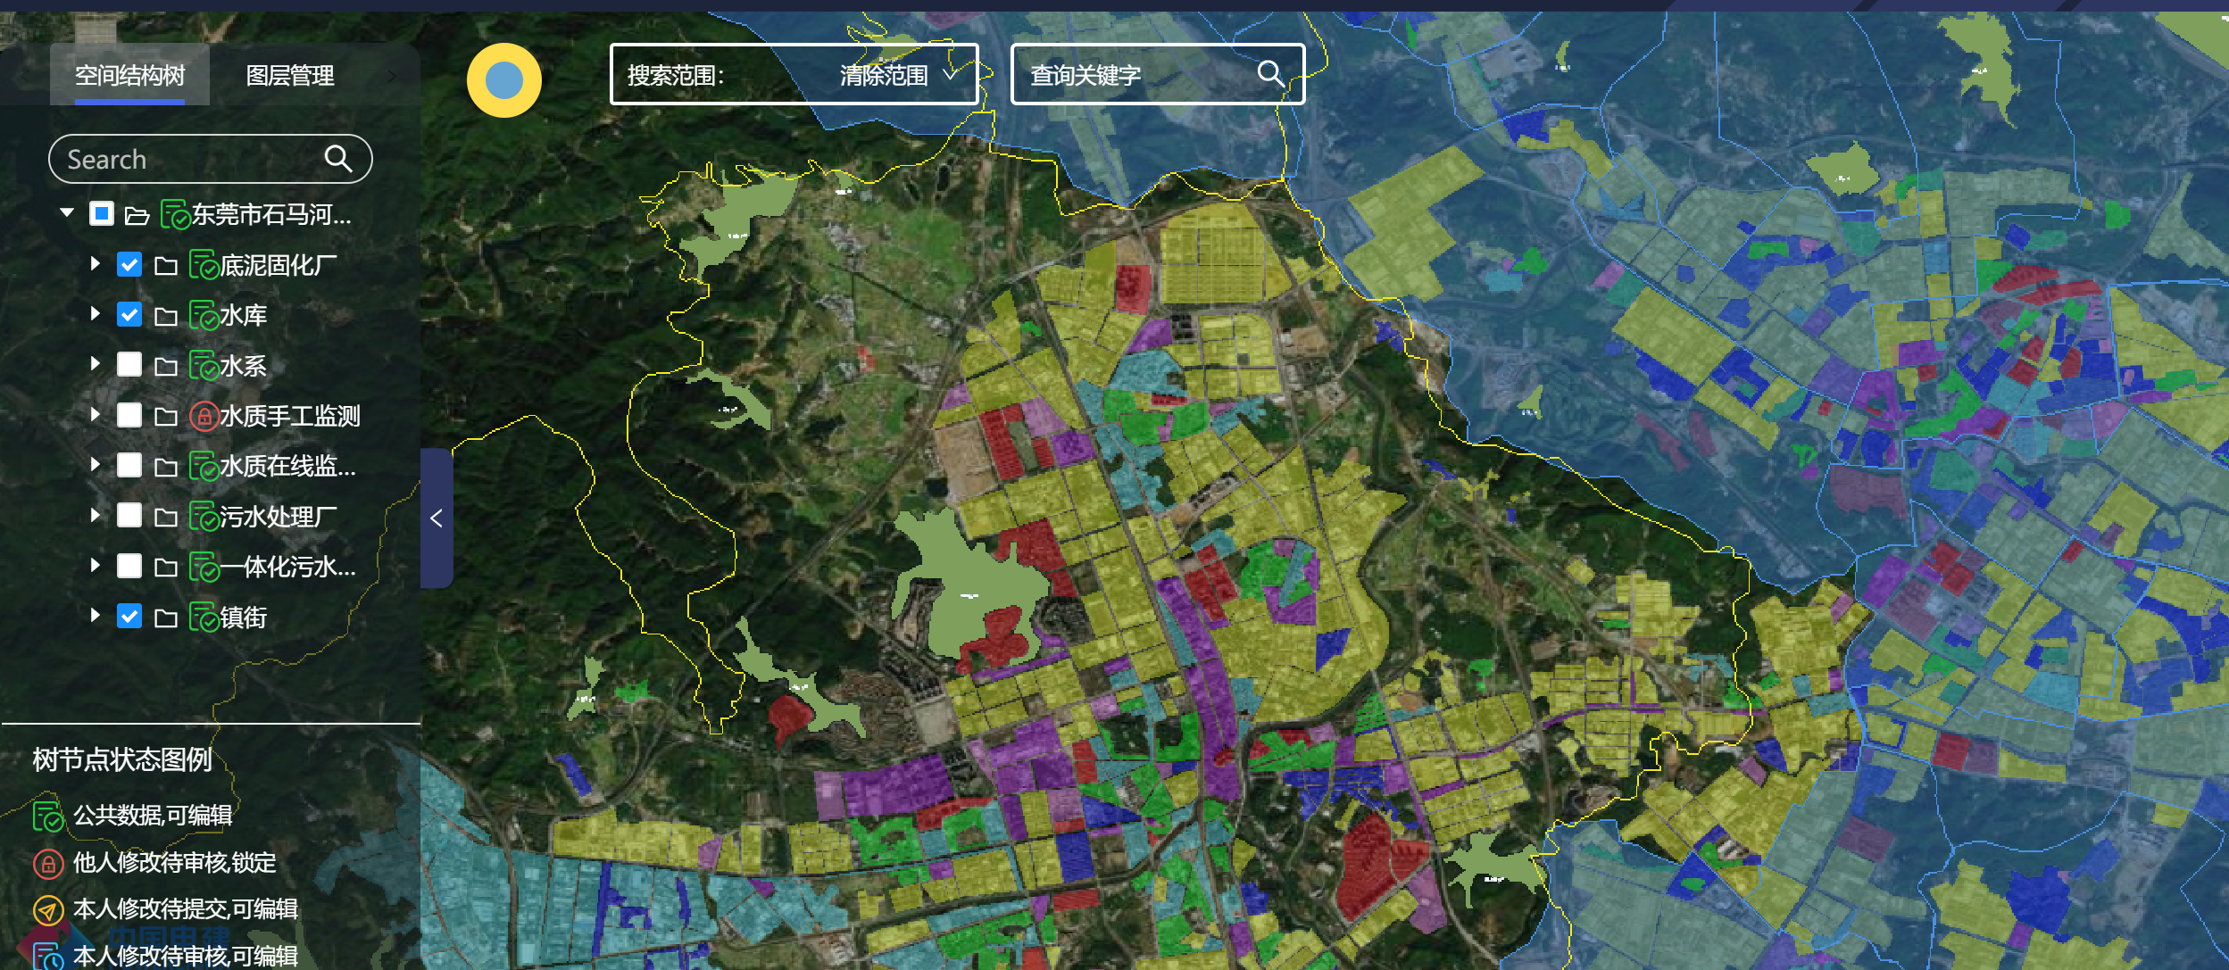Click the 查询关键字 input field
Viewport: 2229px width, 970px height.
(1138, 75)
